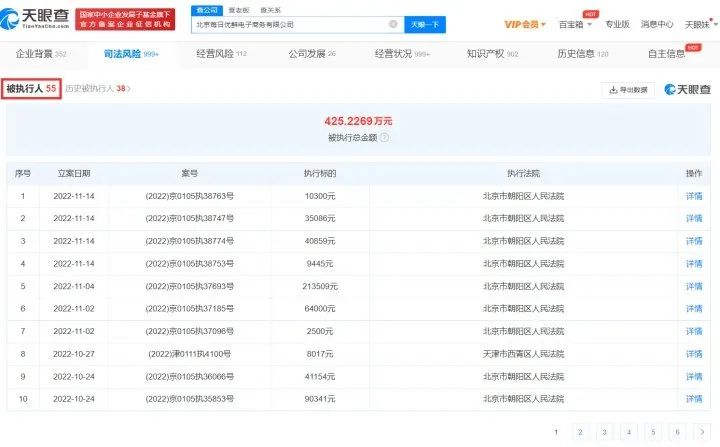Select the 查老板 search type tab
This screenshot has height=447, width=720.
point(238,9)
